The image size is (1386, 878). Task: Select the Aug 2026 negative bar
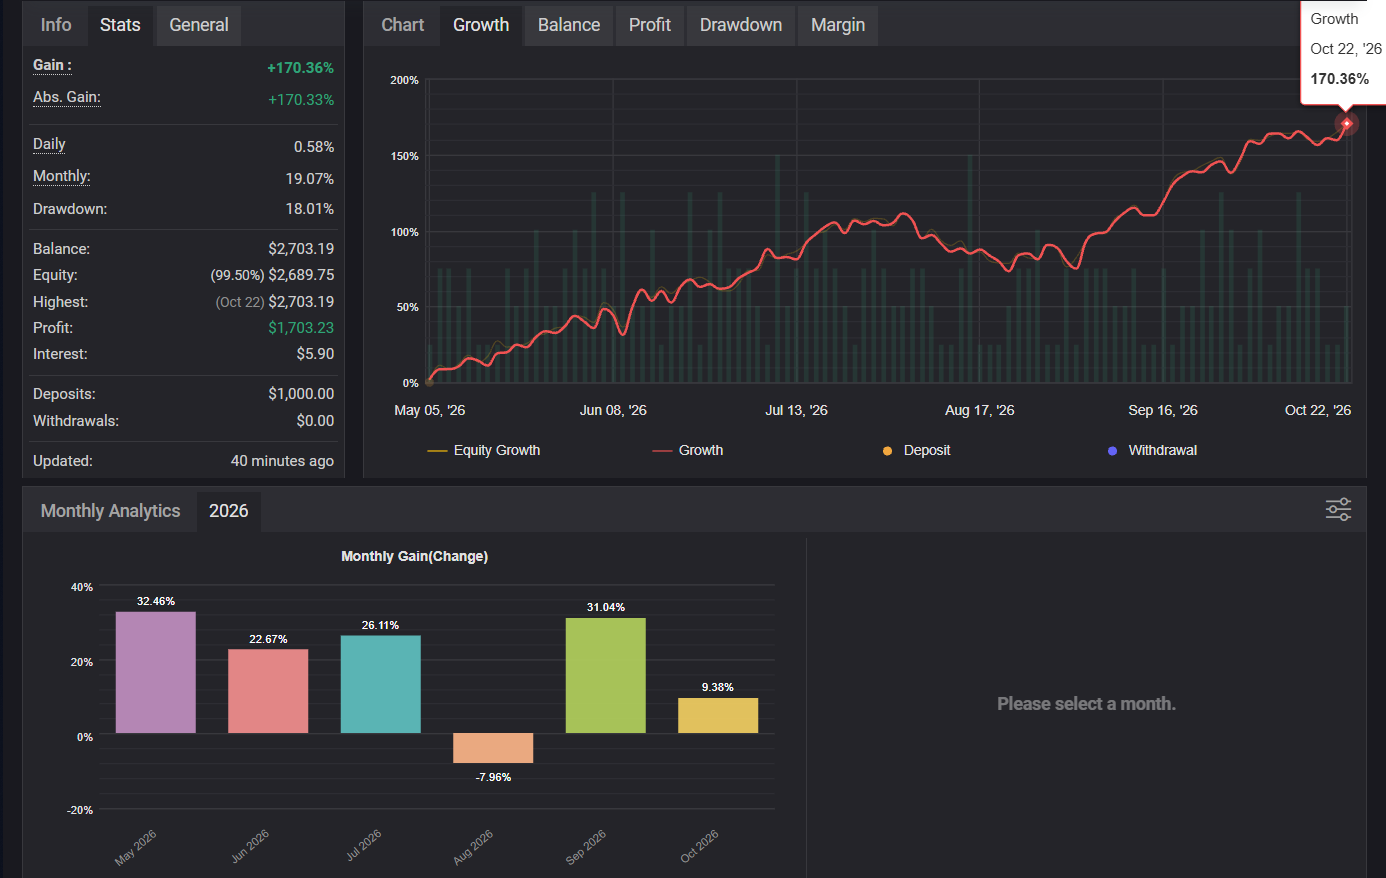tap(493, 748)
